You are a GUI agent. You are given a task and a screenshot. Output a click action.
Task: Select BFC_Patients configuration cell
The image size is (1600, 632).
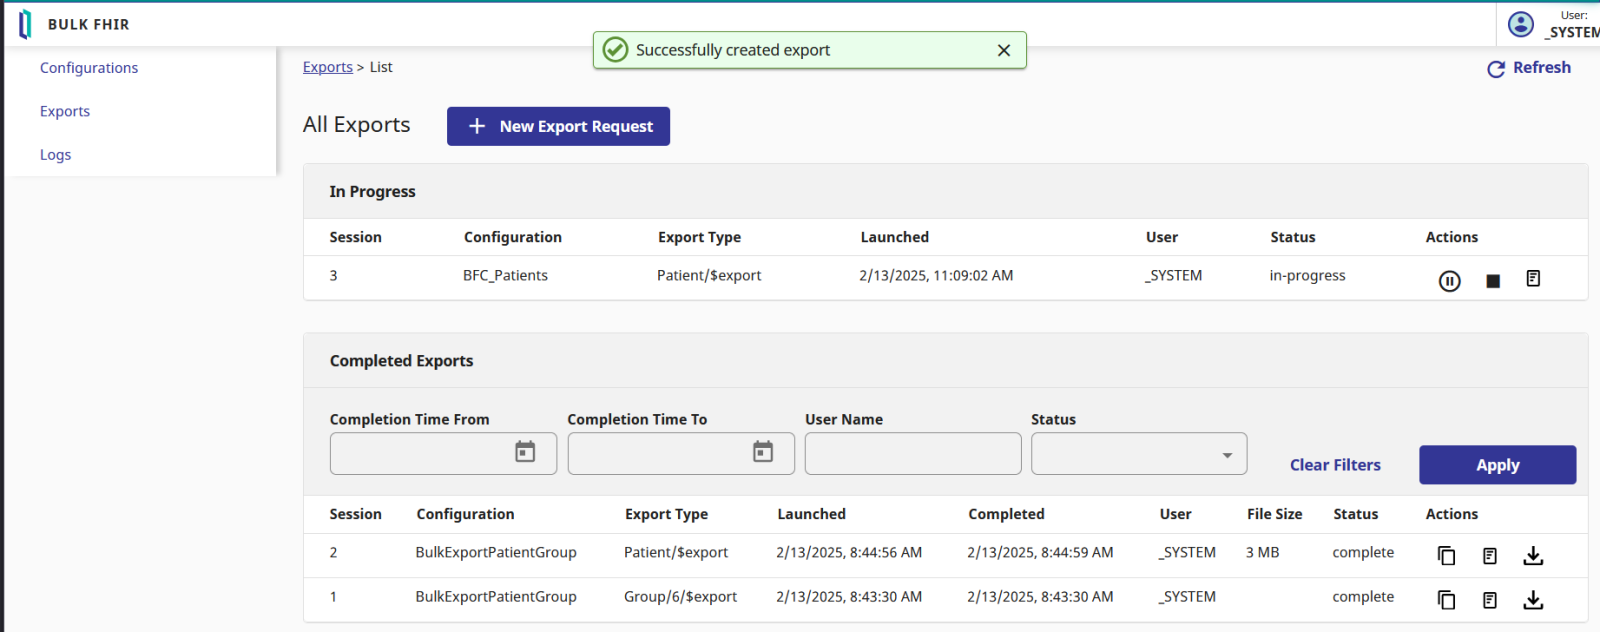point(505,276)
